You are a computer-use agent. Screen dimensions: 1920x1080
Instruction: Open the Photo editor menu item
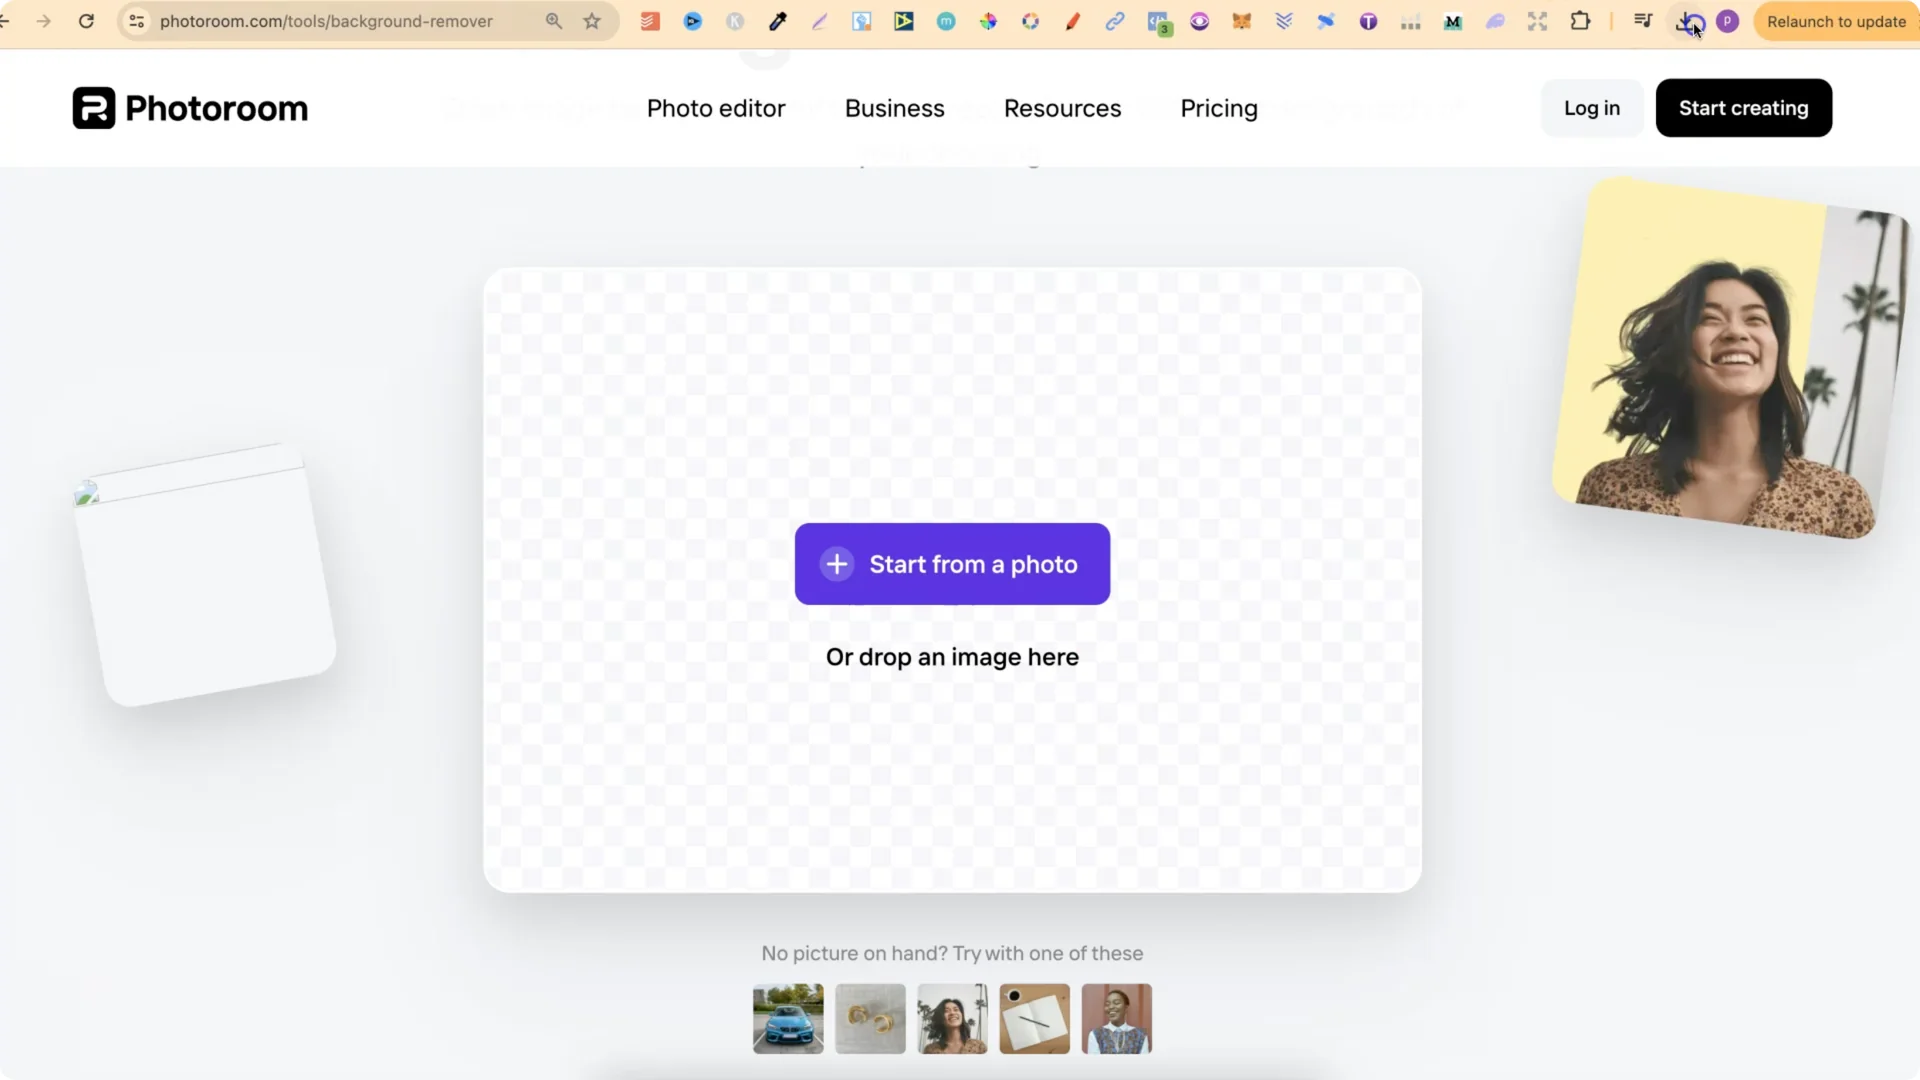coord(716,108)
